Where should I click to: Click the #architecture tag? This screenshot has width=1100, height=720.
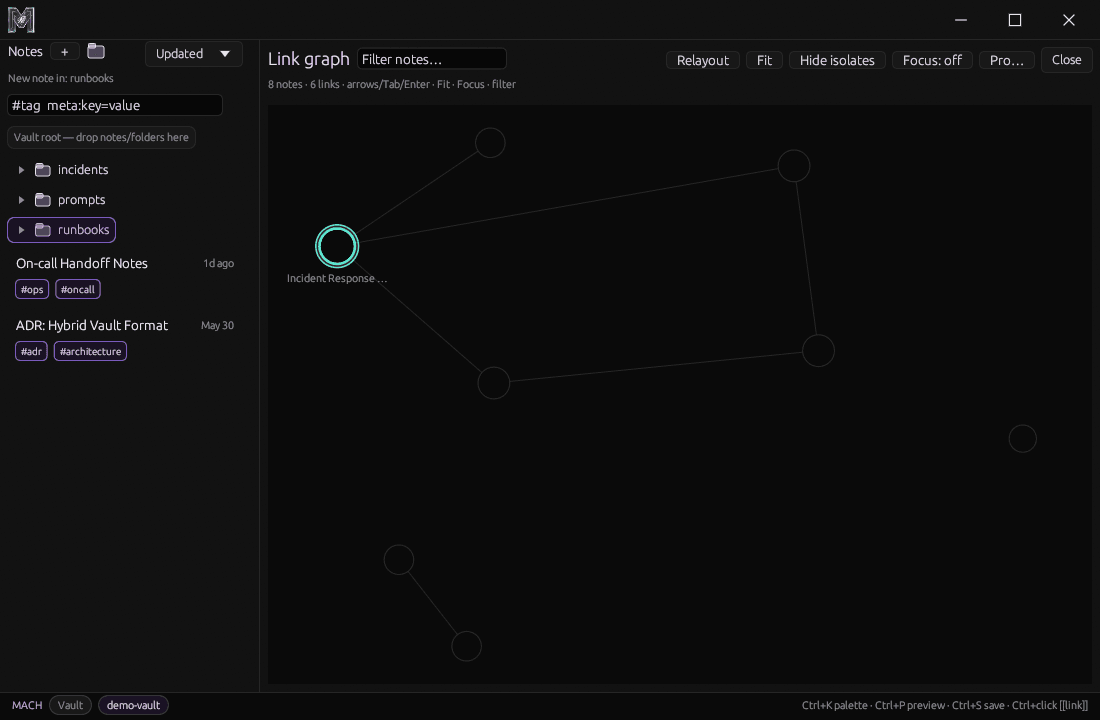[90, 352]
